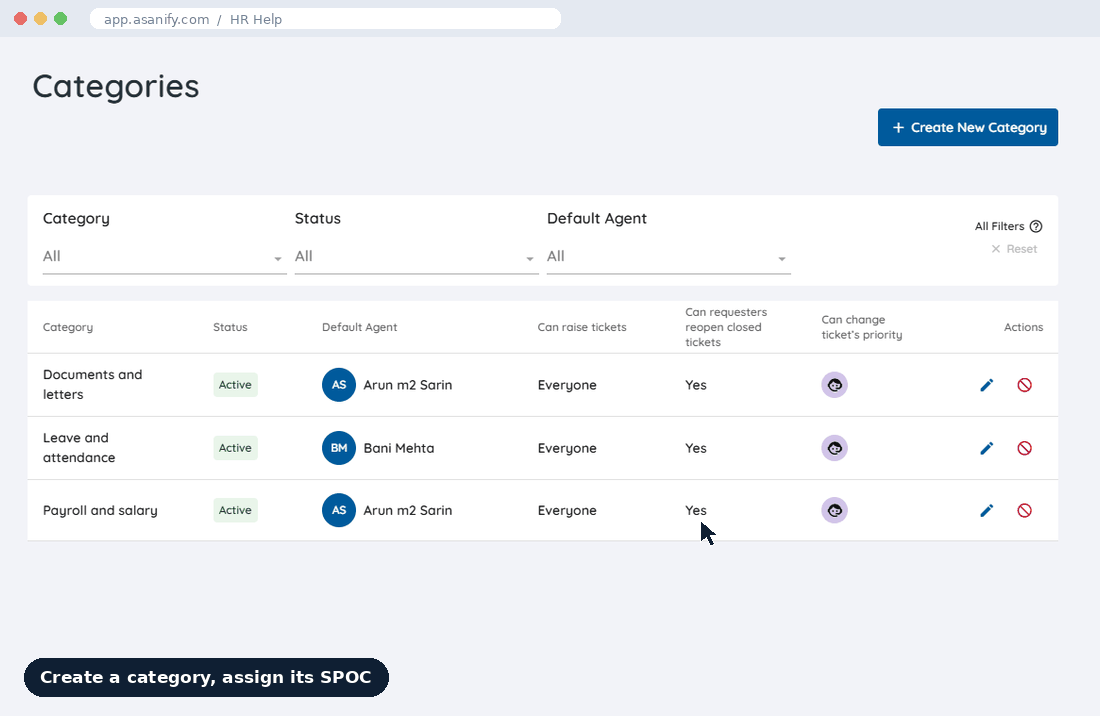Click the Actions column header
The height and width of the screenshot is (716, 1100).
[1024, 327]
